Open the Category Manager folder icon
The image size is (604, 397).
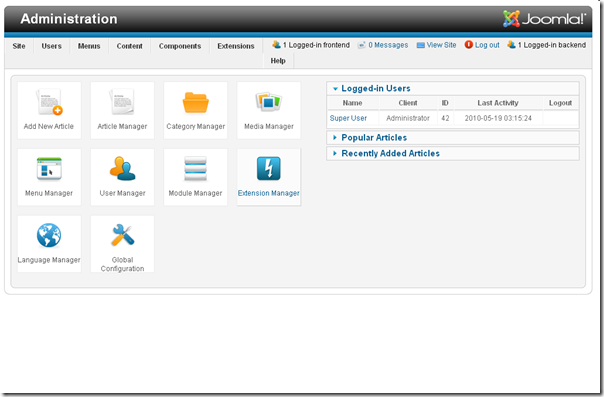[196, 102]
